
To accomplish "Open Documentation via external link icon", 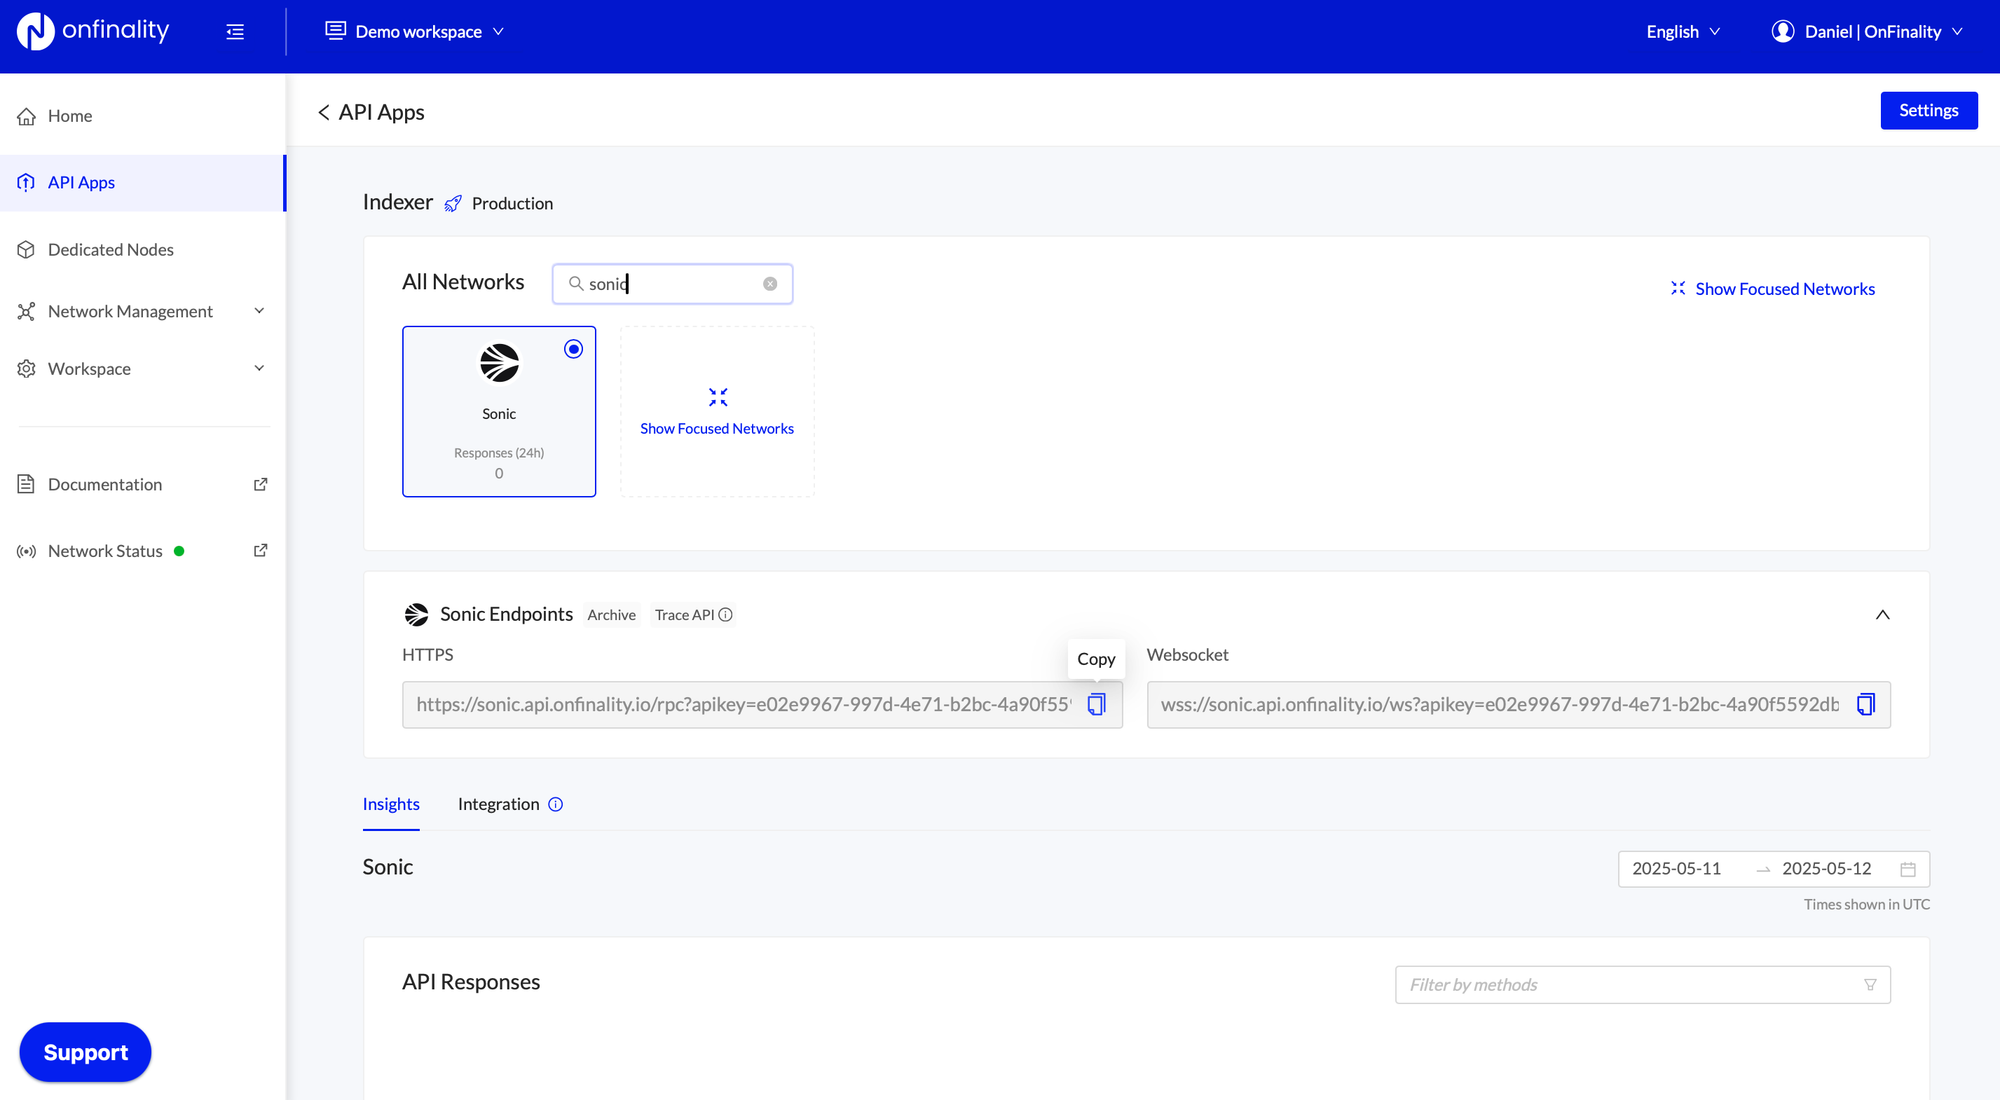I will pos(260,484).
